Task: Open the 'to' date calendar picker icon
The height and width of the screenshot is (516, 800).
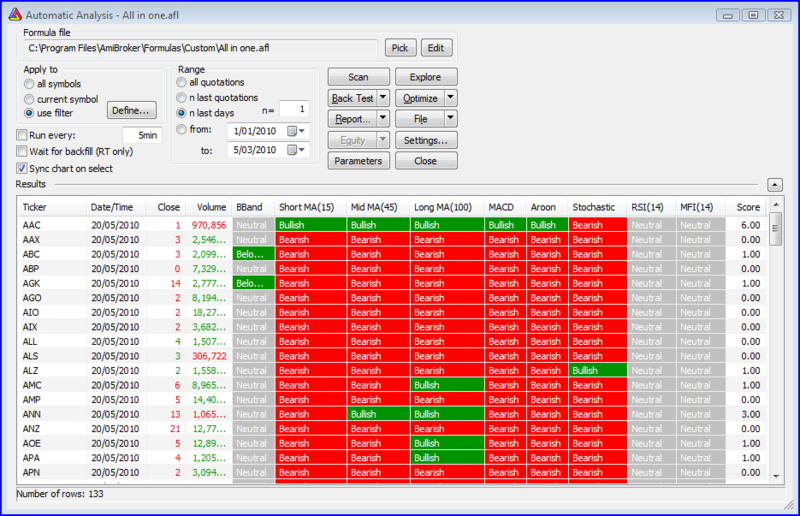Action: 292,150
